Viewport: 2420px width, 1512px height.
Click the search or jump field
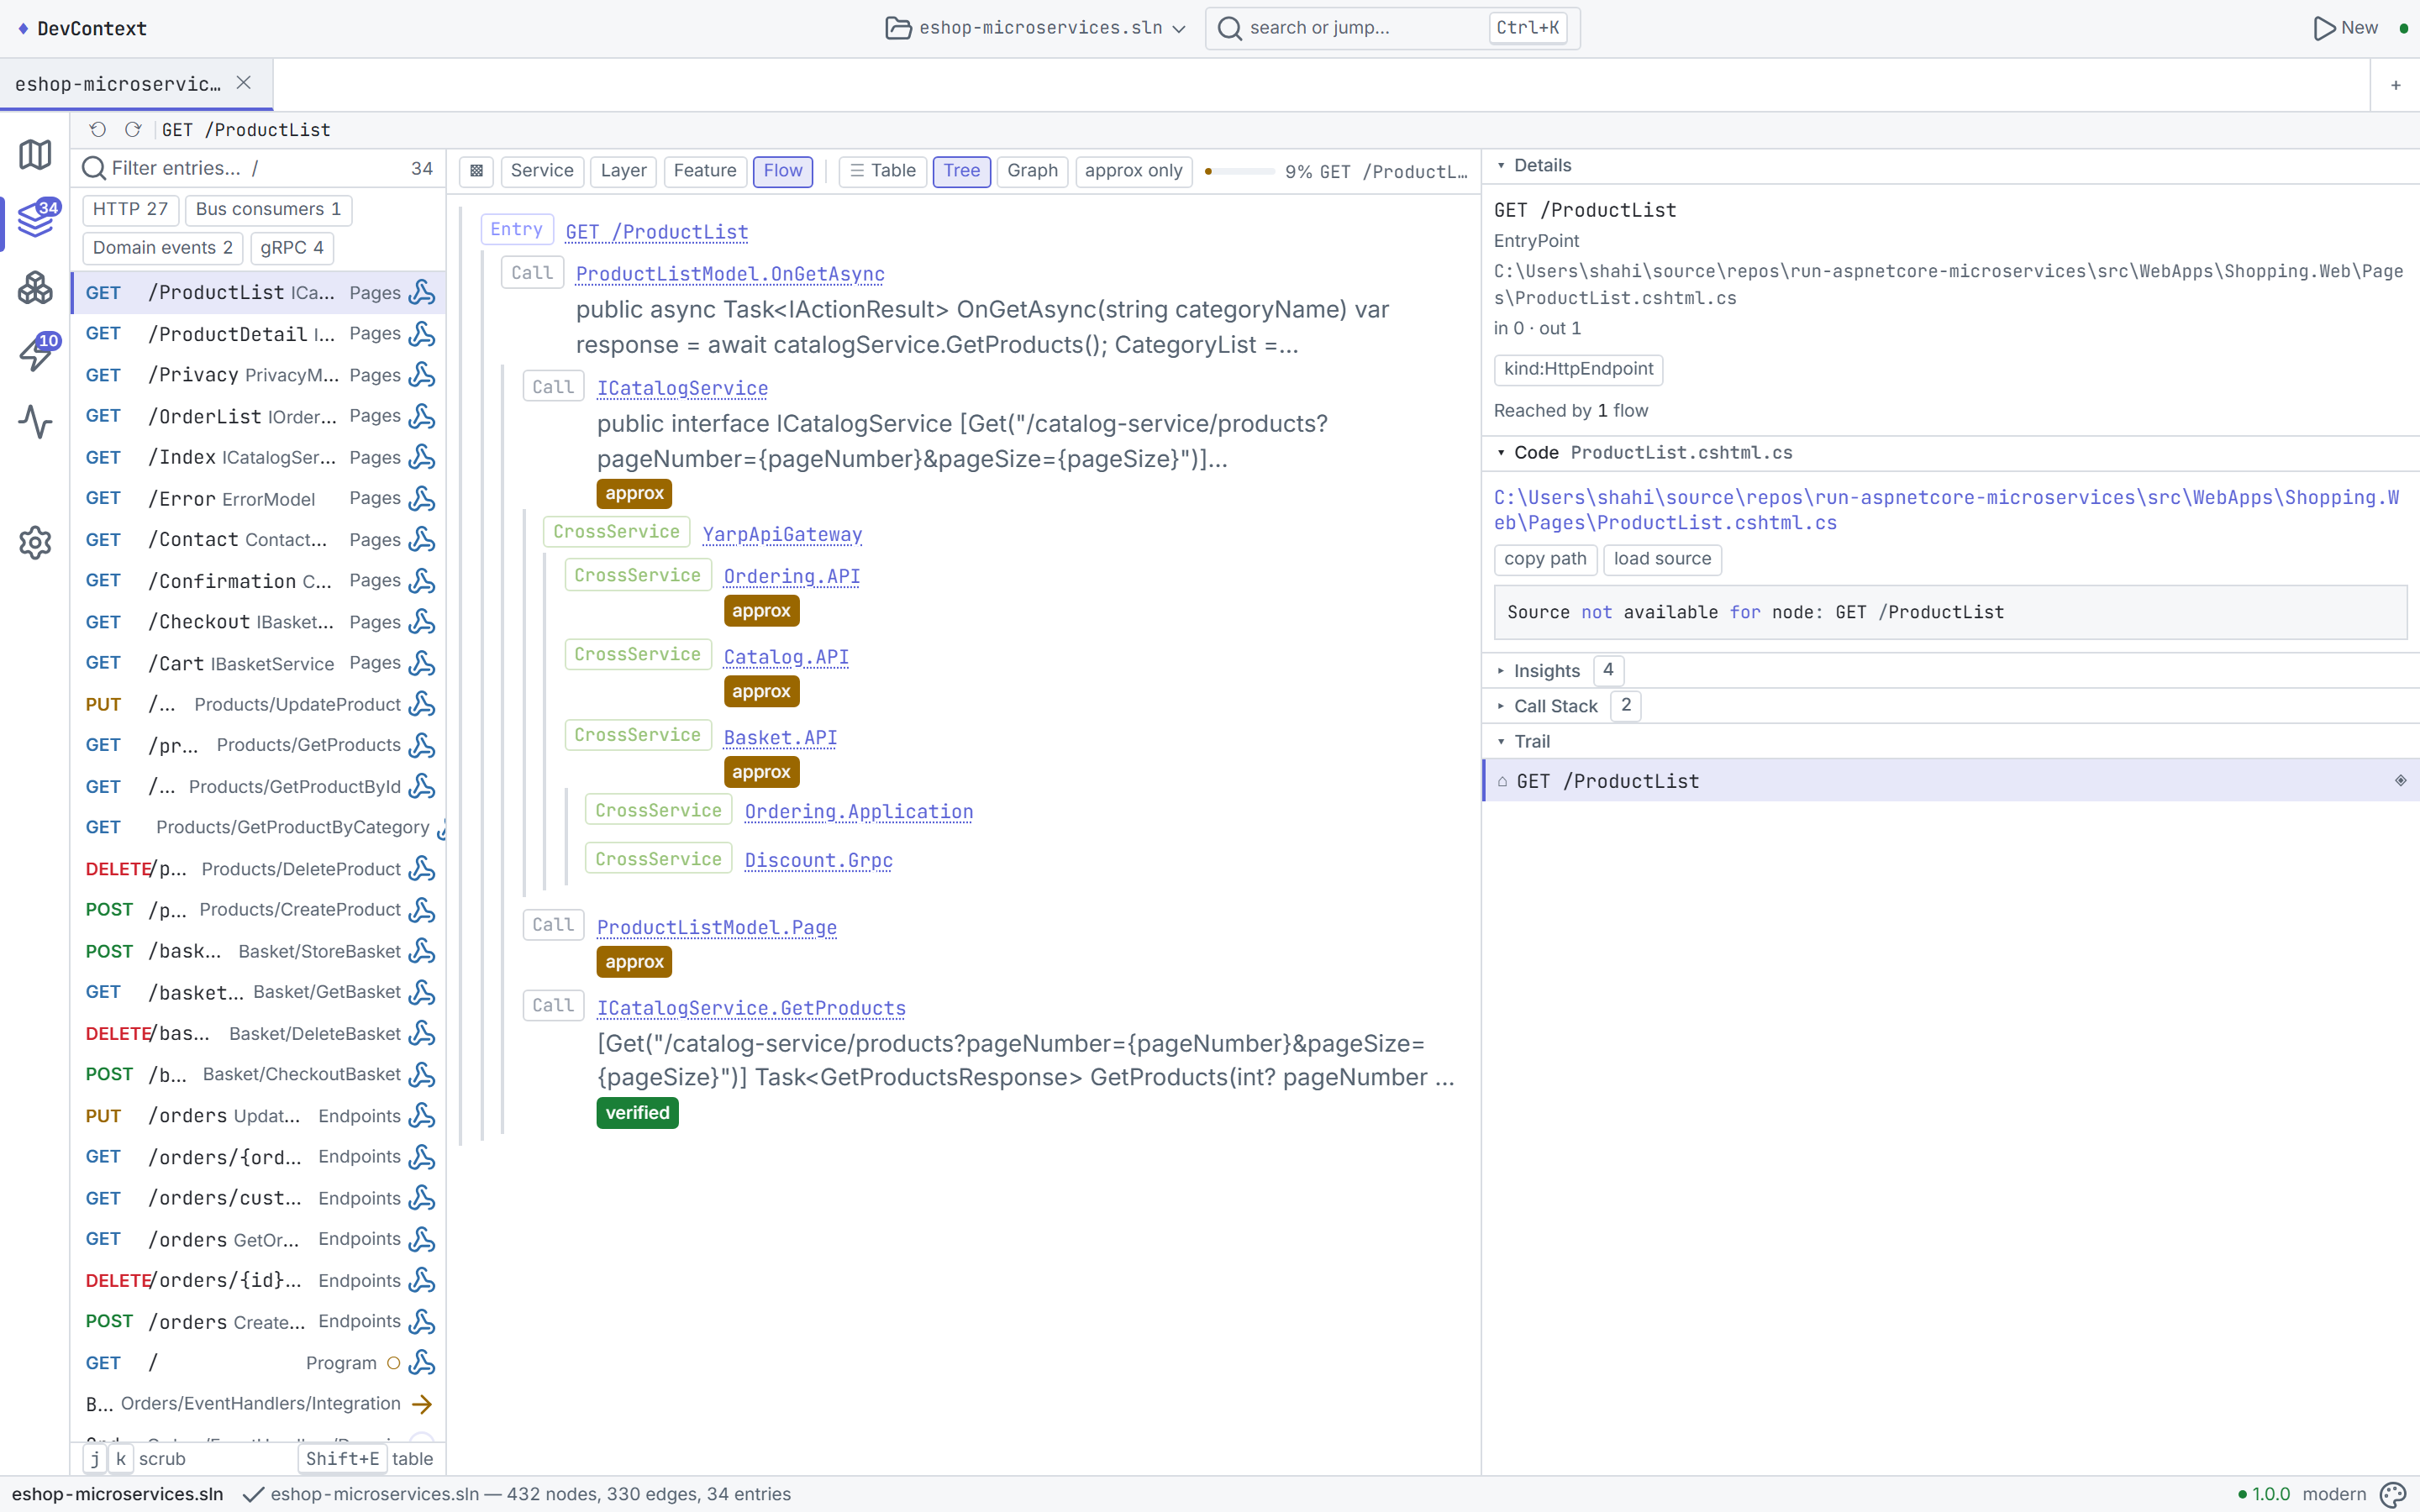coord(1392,28)
